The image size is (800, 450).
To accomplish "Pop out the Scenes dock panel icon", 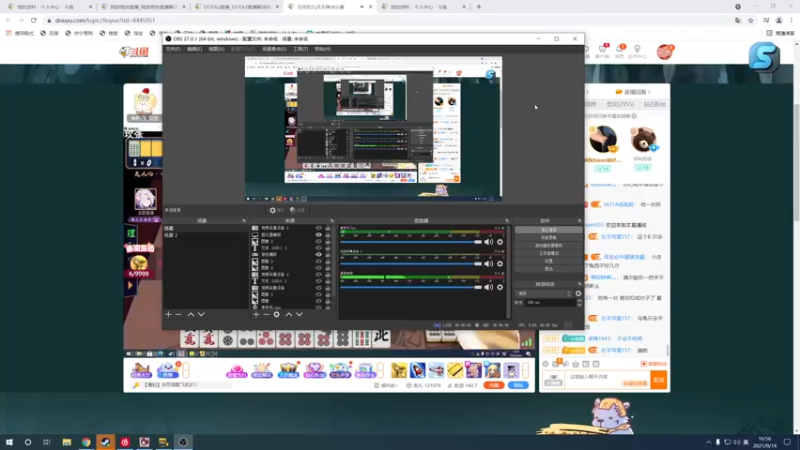I will 244,221.
